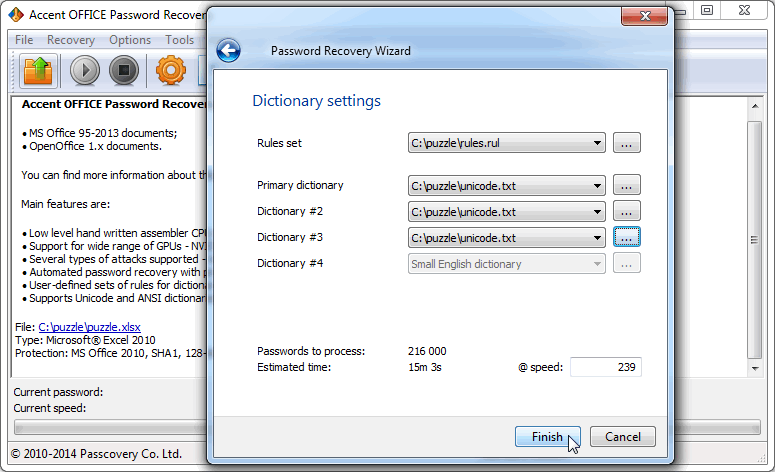Open the File menu
Screen dimensions: 775x472
[x=24, y=40]
